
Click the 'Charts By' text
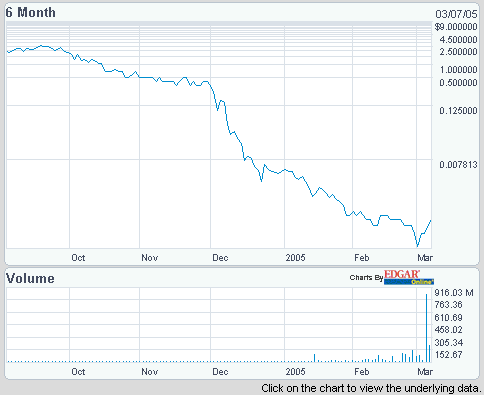(366, 278)
